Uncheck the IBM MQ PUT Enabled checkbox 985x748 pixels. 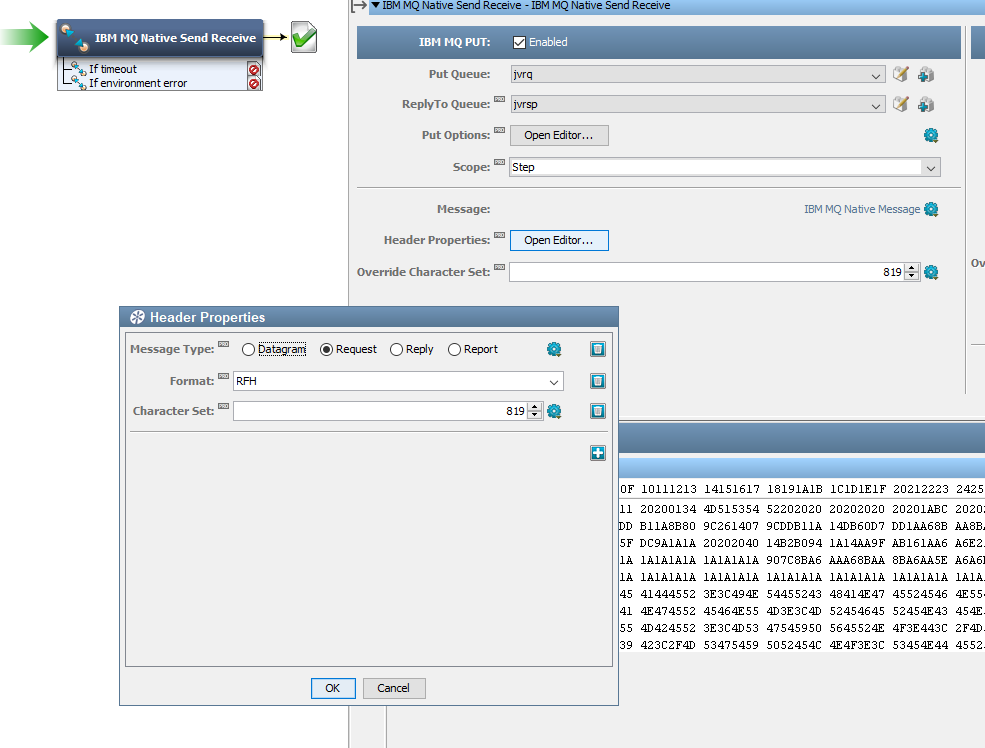(519, 42)
